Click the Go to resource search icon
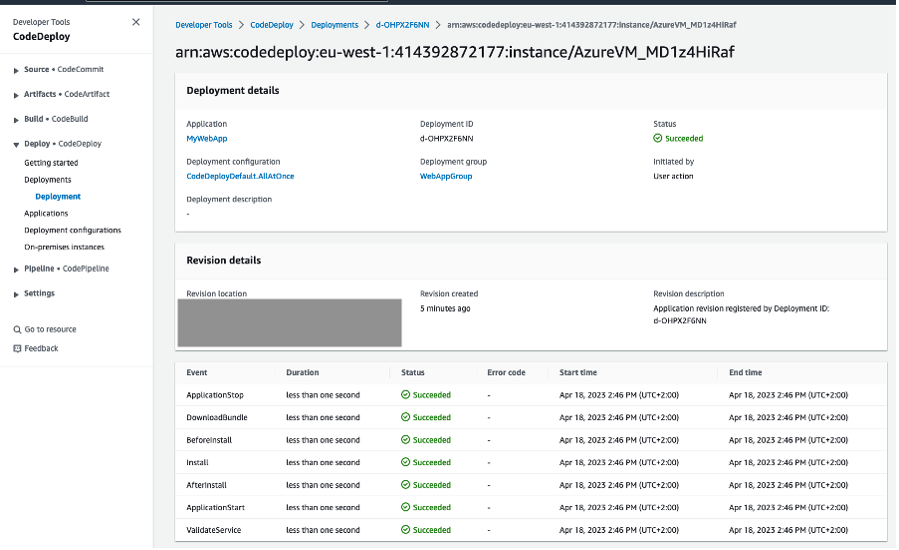The image size is (899, 550). point(17,330)
